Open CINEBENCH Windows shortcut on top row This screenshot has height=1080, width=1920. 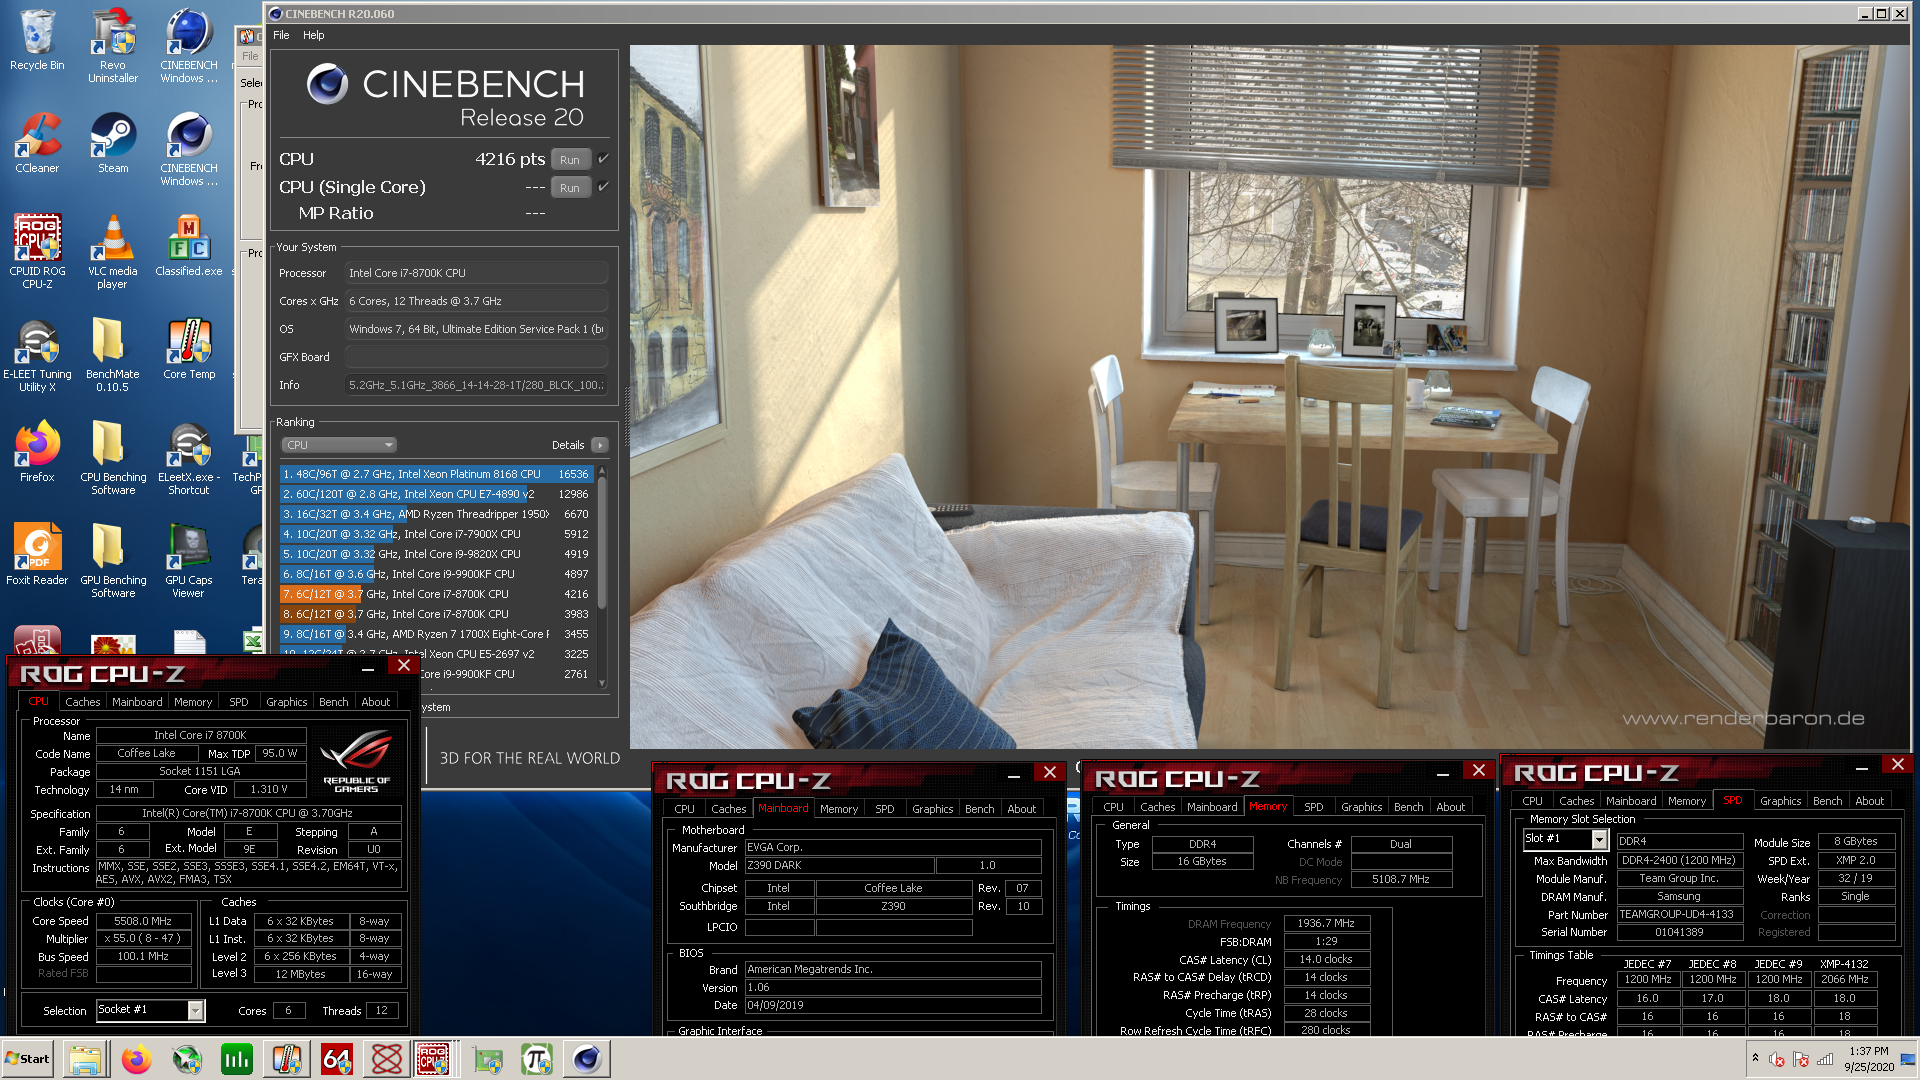click(x=189, y=45)
